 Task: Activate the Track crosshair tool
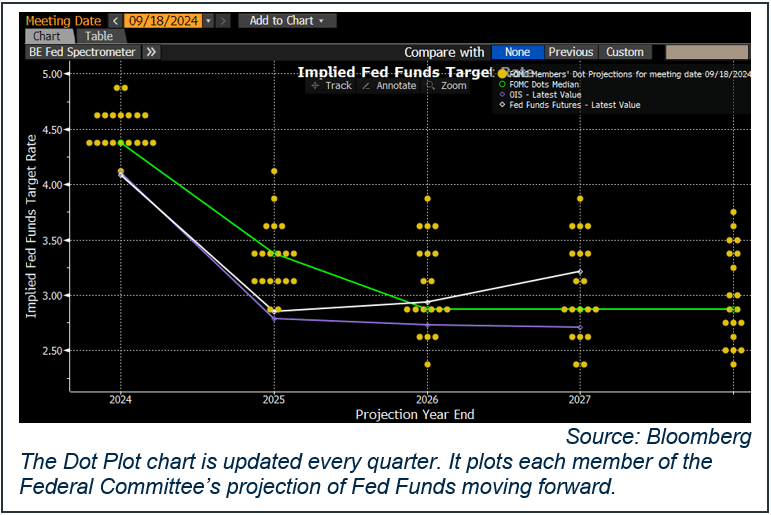(x=331, y=86)
